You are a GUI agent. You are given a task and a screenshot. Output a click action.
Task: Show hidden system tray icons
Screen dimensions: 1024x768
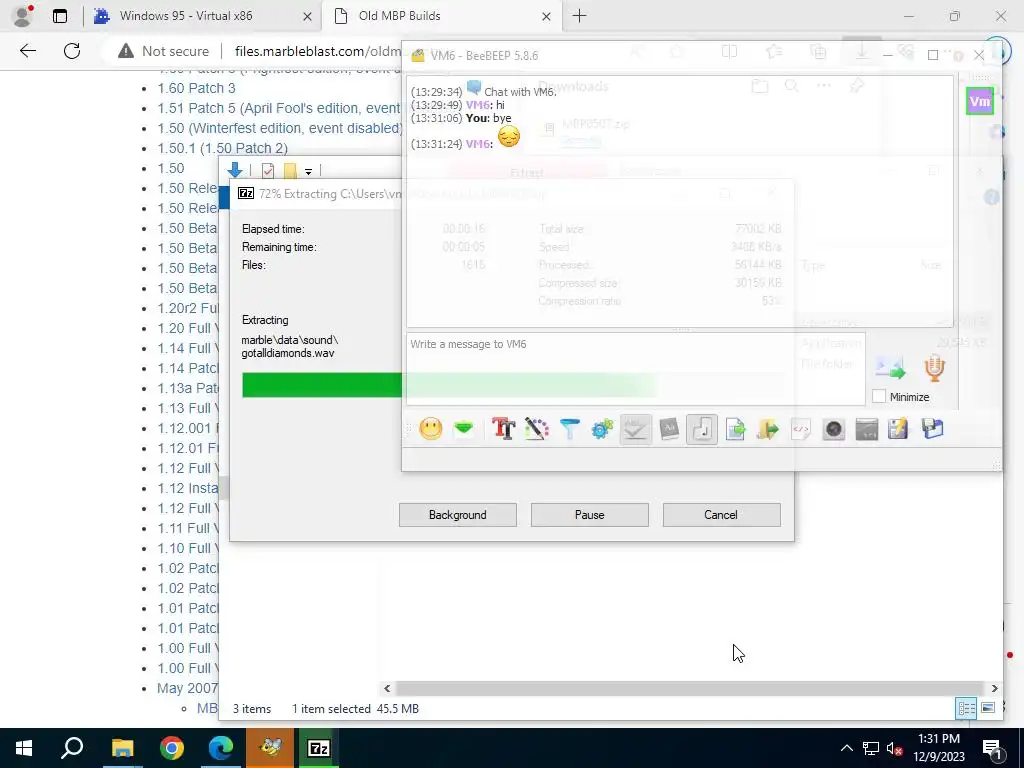(x=846, y=748)
